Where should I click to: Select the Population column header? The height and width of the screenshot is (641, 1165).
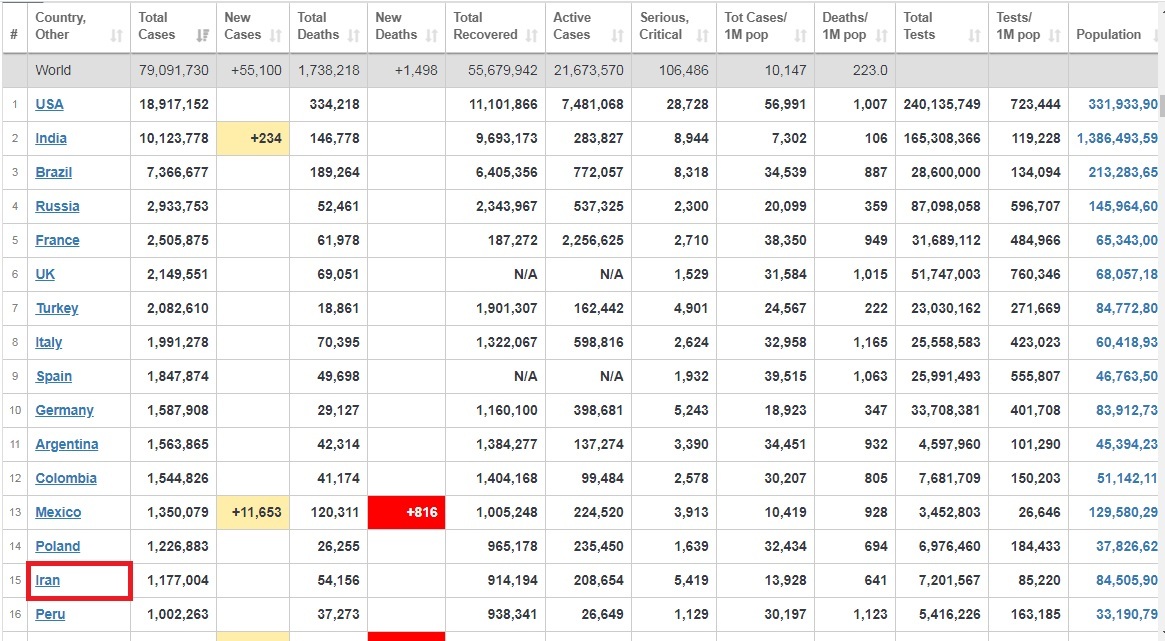click(1108, 34)
